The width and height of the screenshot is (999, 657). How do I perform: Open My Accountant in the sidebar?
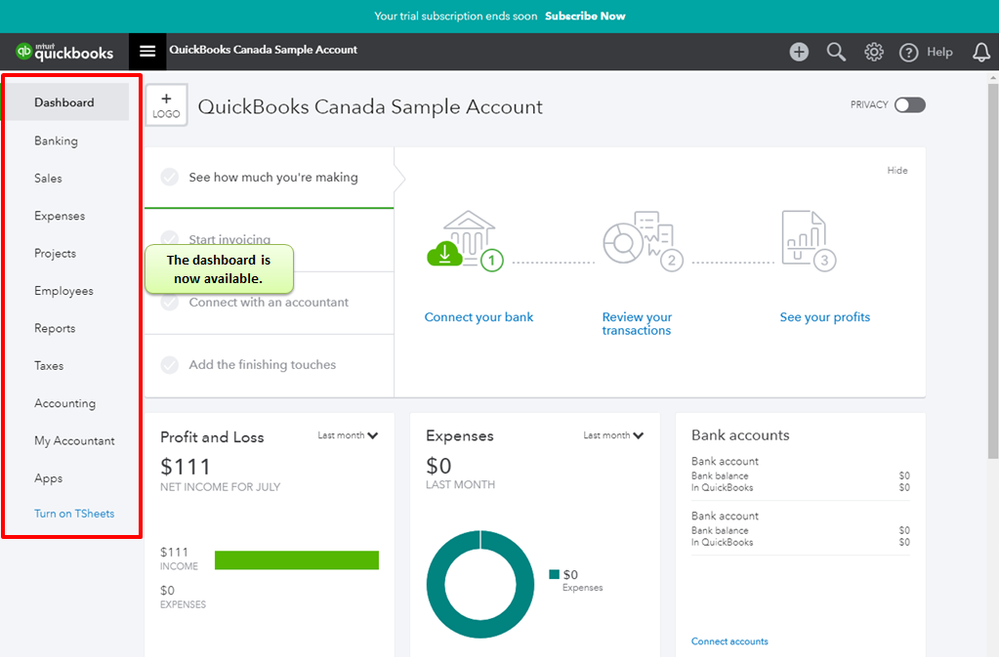coord(75,441)
